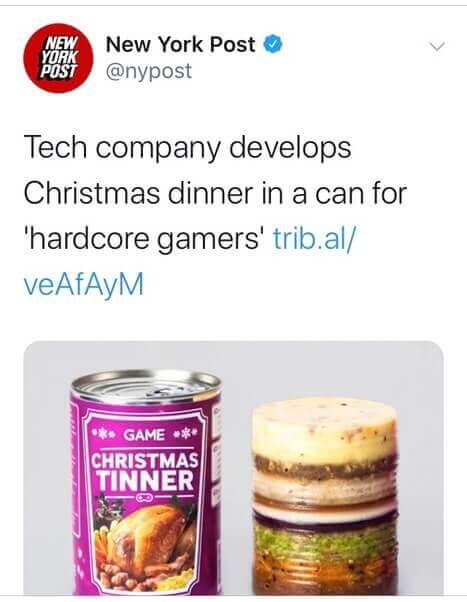The width and height of the screenshot is (467, 602).
Task: Expand the tweet options chevron menu
Action: pyautogui.click(x=437, y=46)
